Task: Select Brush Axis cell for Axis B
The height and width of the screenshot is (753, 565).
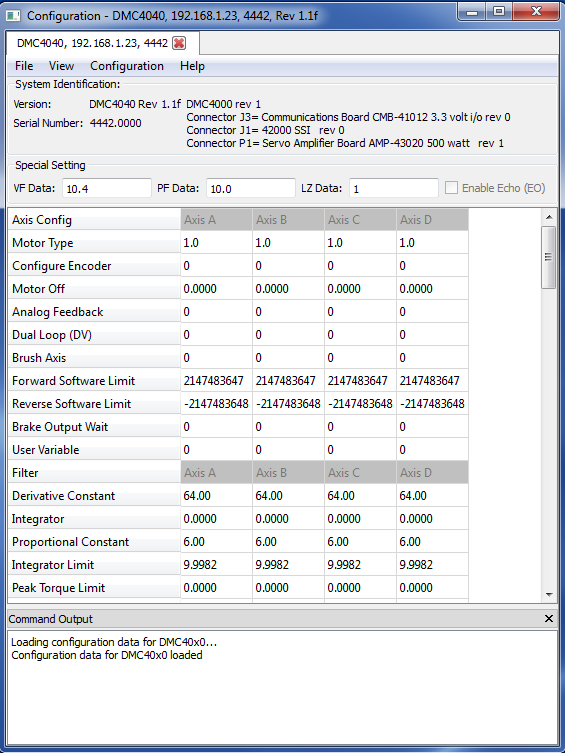Action: click(x=289, y=358)
